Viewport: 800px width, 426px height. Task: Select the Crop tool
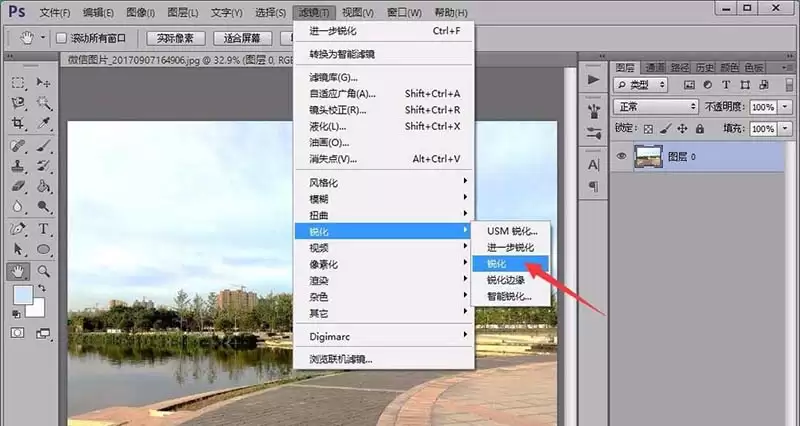[x=18, y=123]
